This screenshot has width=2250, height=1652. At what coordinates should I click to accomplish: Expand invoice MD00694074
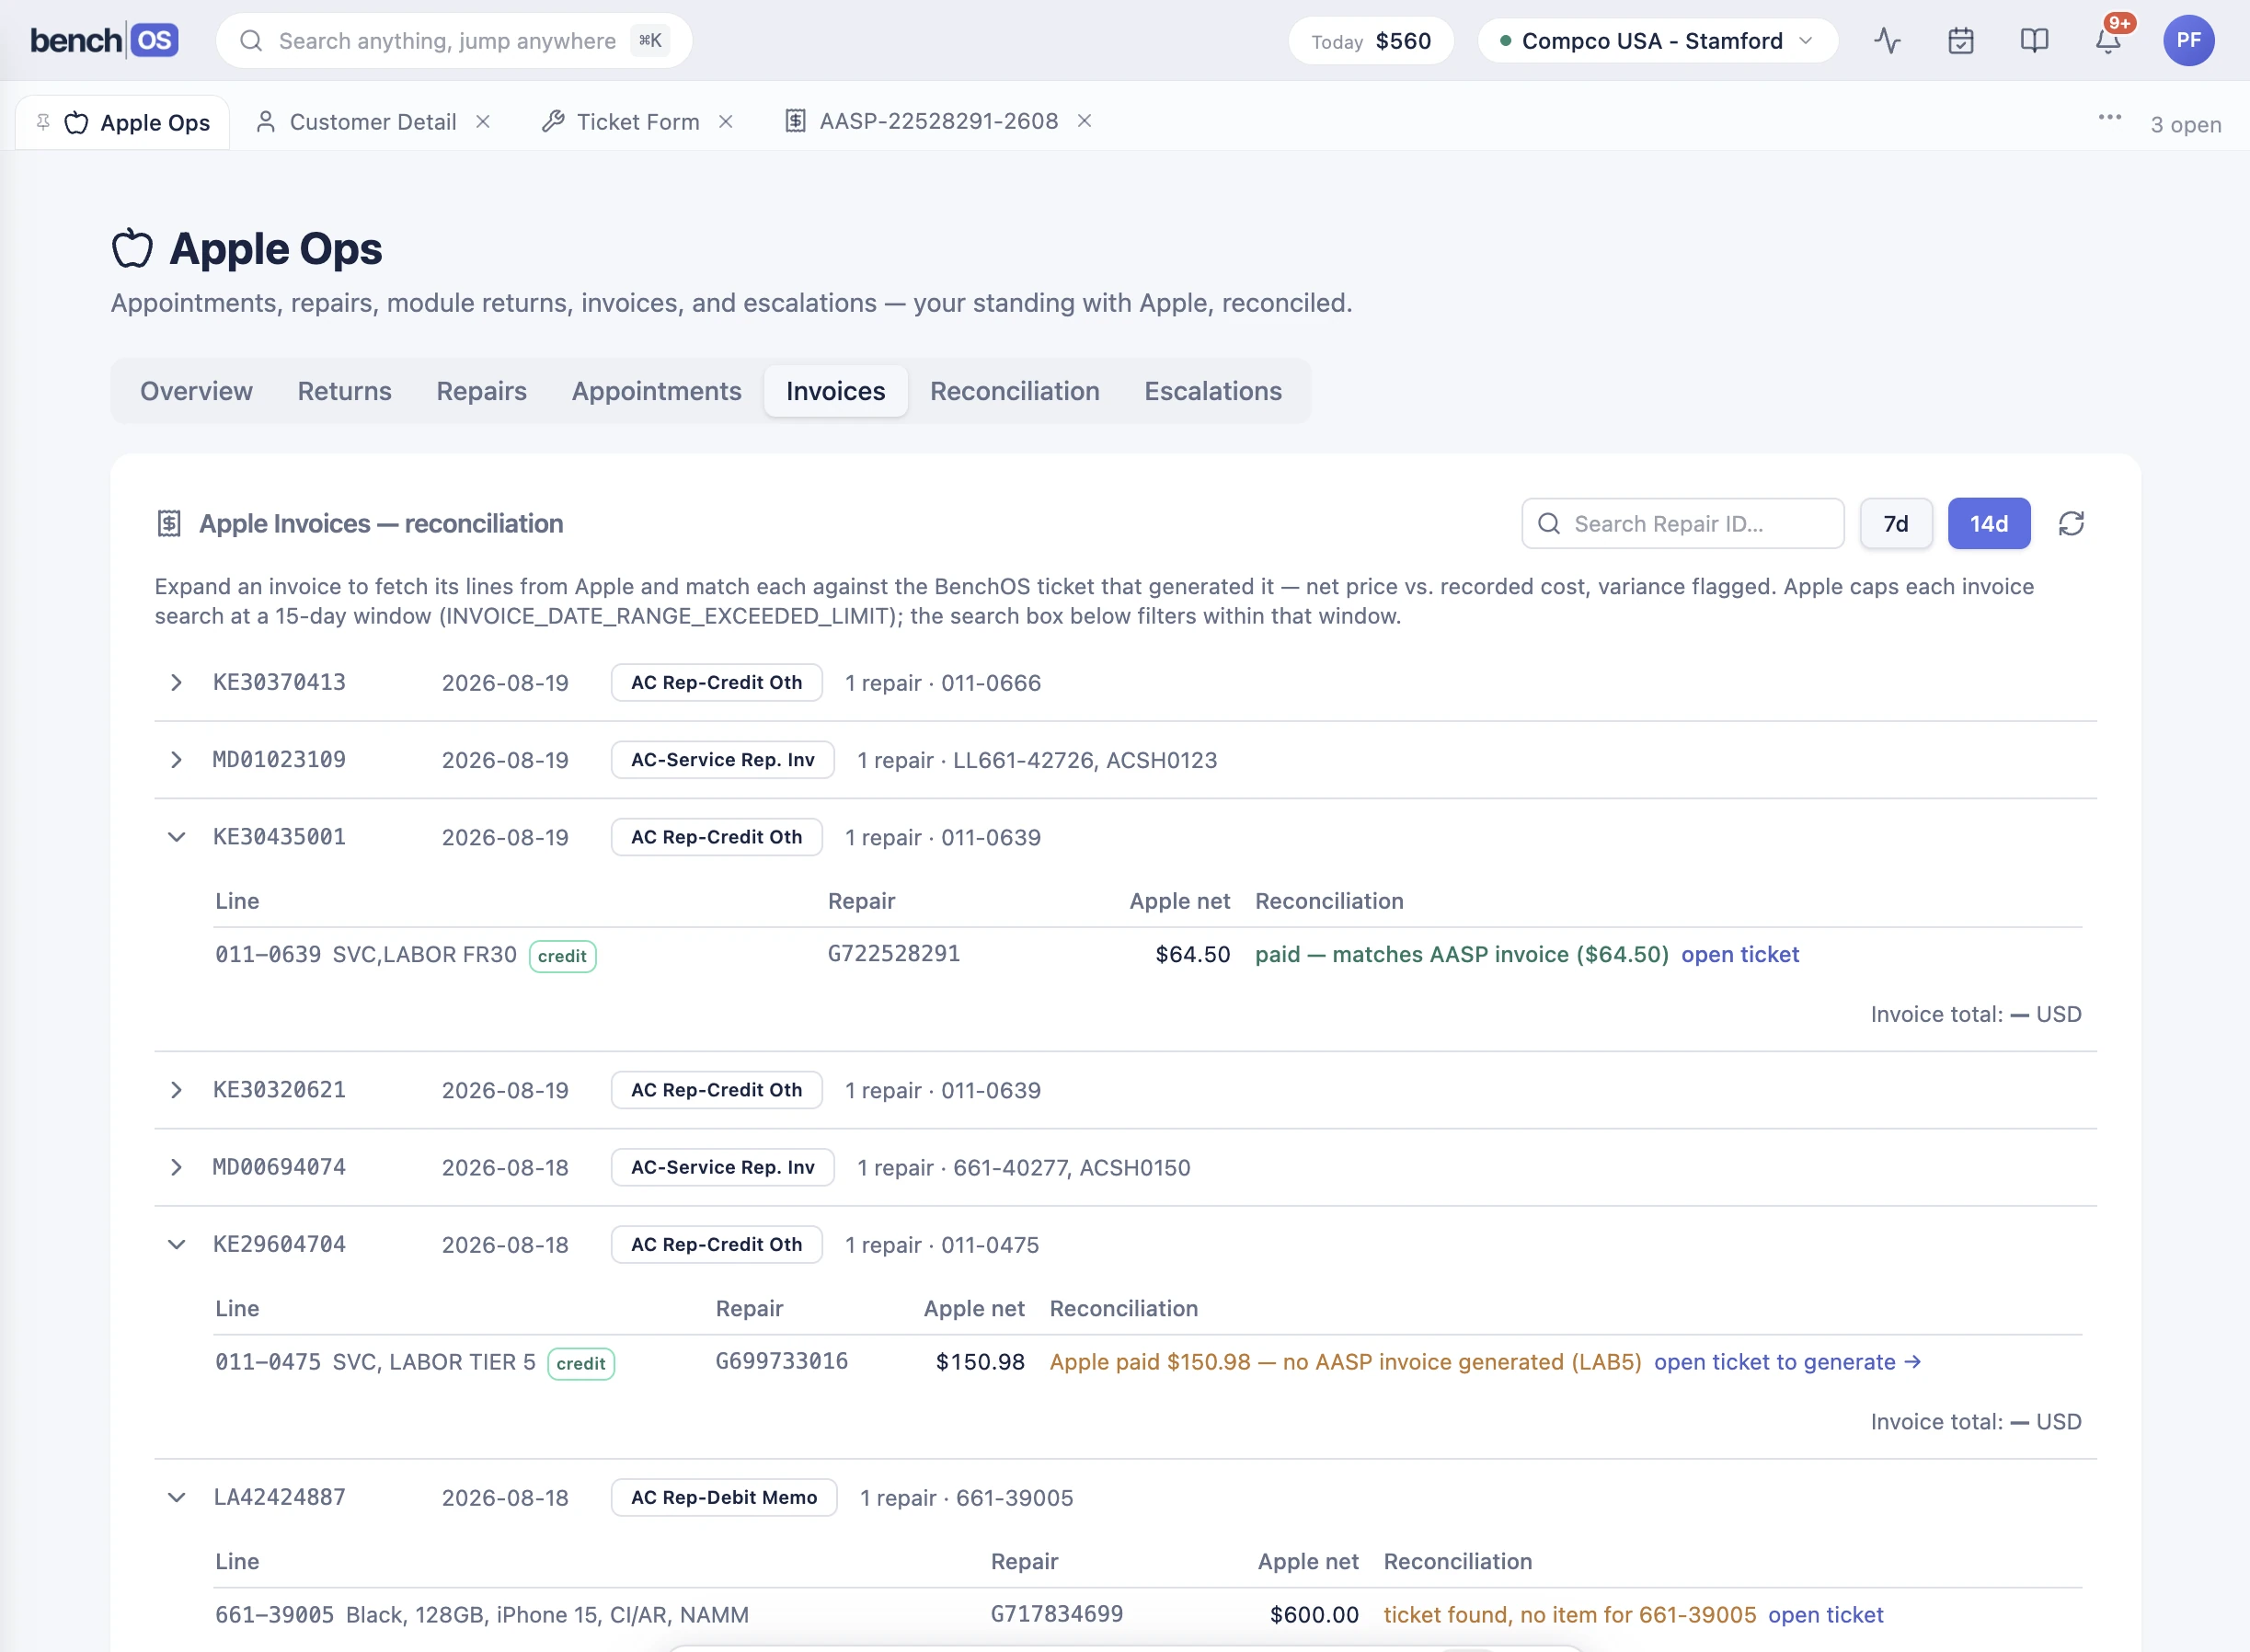[x=176, y=1167]
